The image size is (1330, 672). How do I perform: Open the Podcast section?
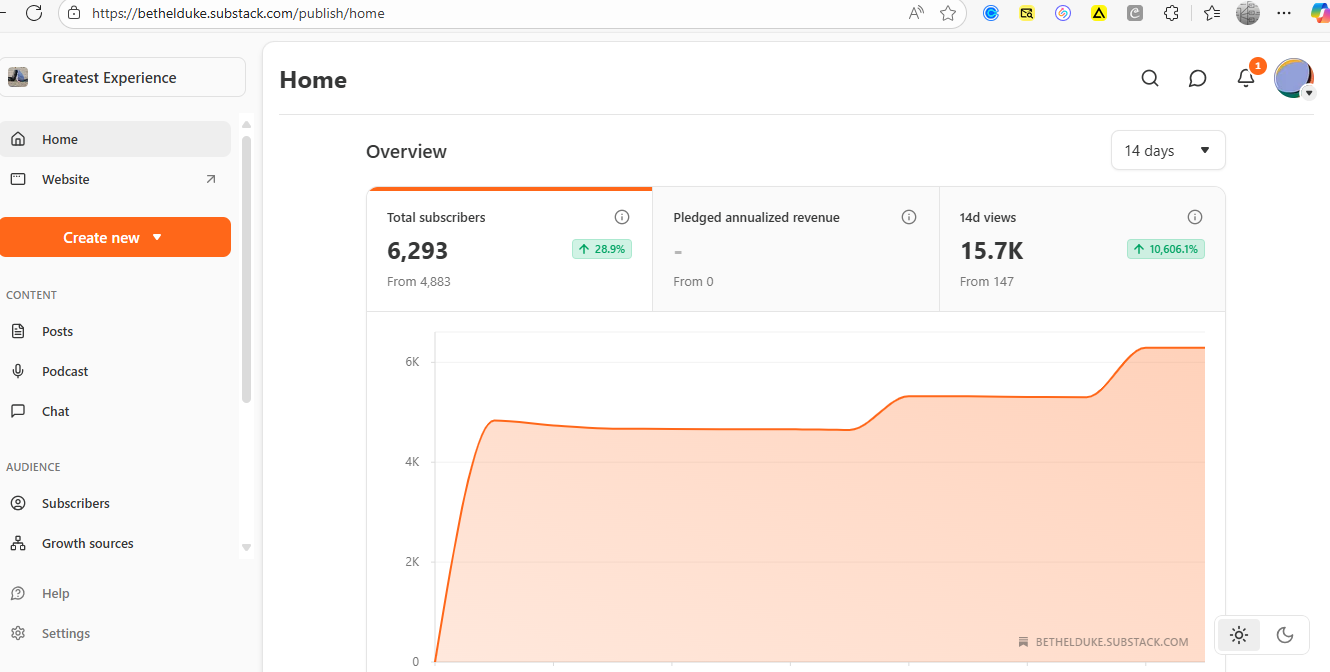pos(63,371)
